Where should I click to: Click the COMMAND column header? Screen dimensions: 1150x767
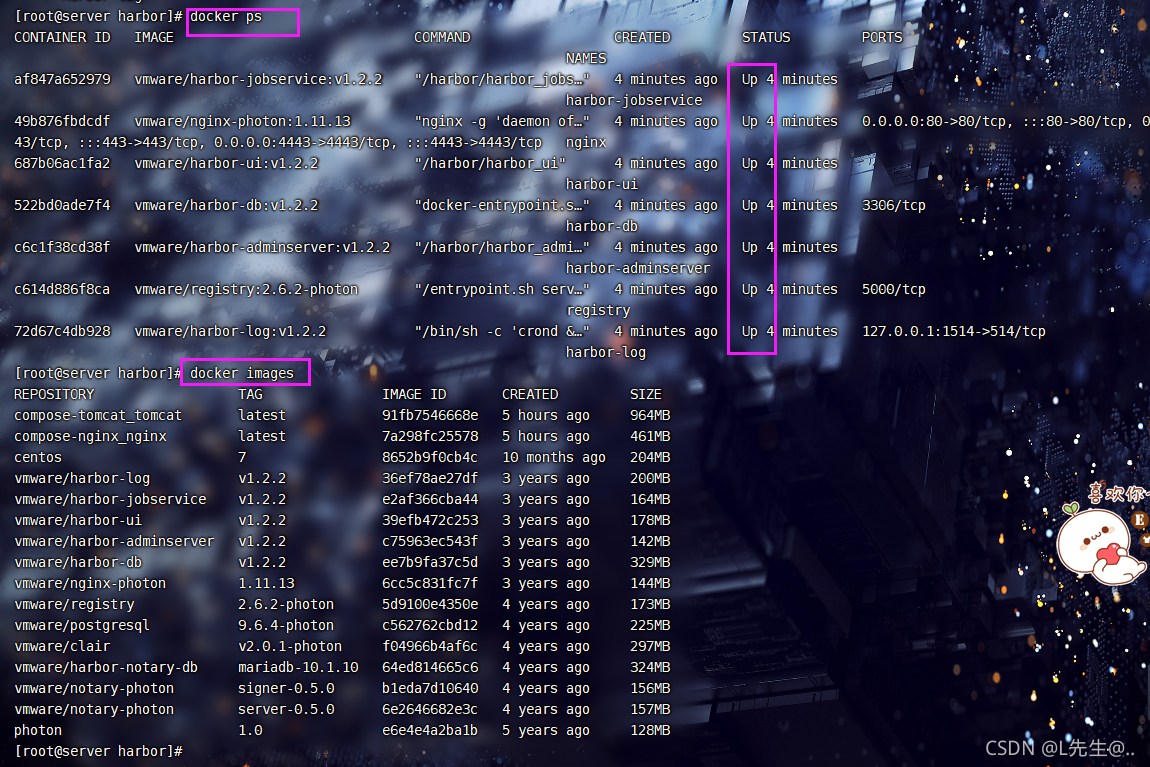click(x=442, y=37)
